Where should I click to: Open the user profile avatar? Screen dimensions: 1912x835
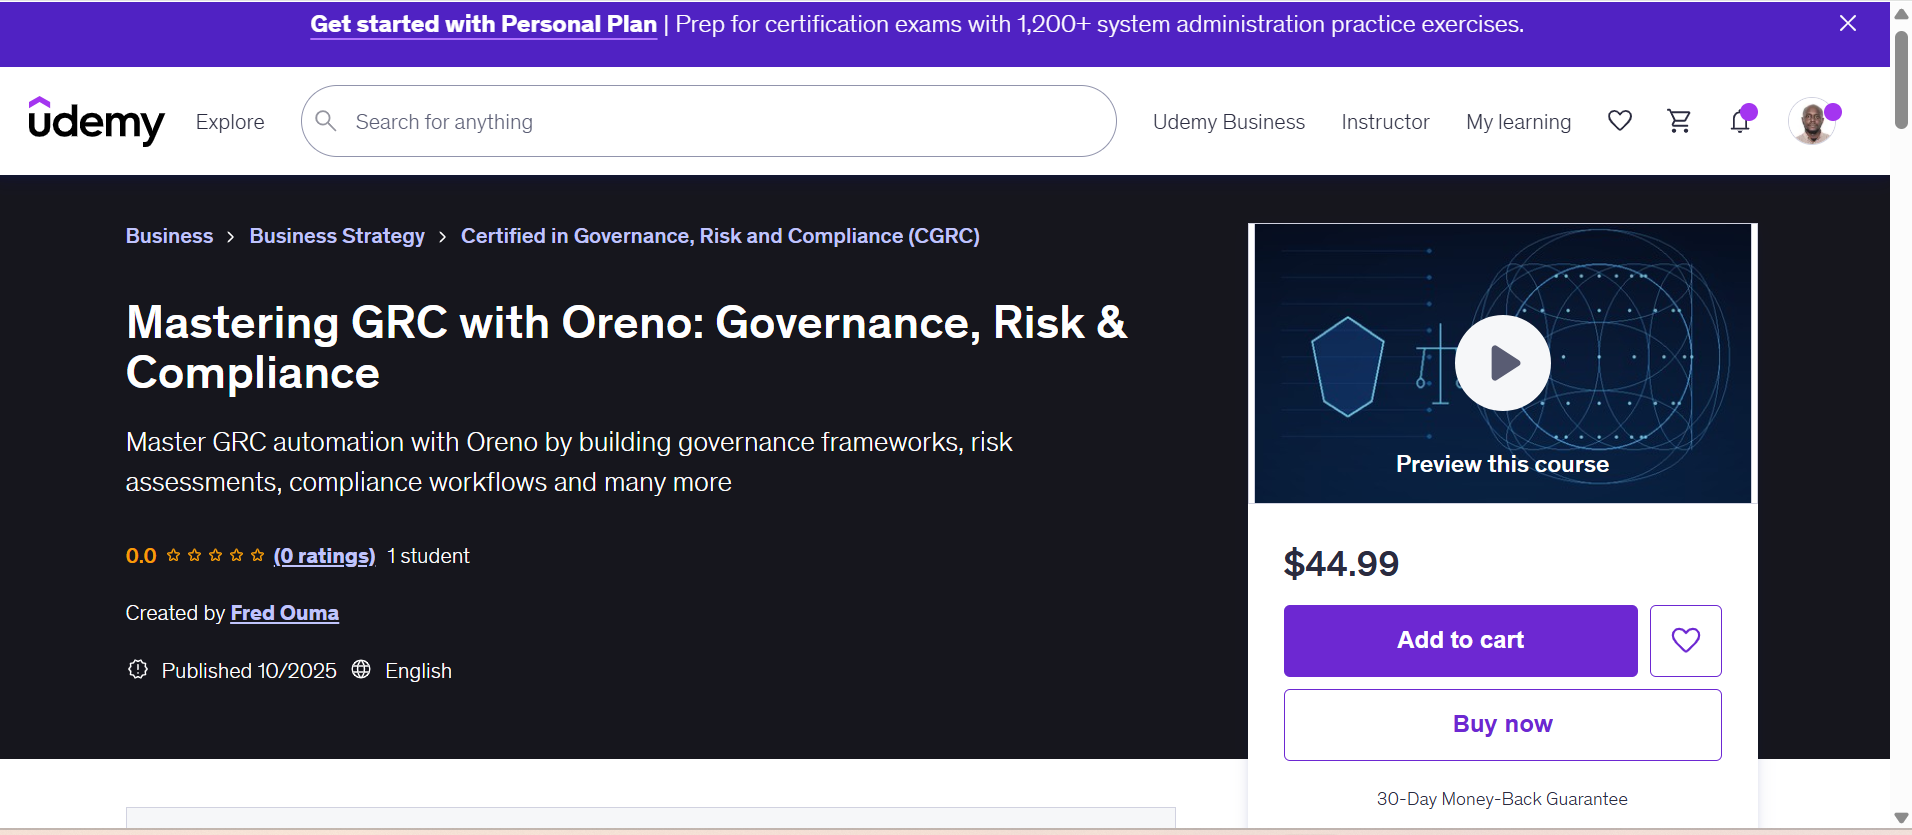(x=1811, y=122)
